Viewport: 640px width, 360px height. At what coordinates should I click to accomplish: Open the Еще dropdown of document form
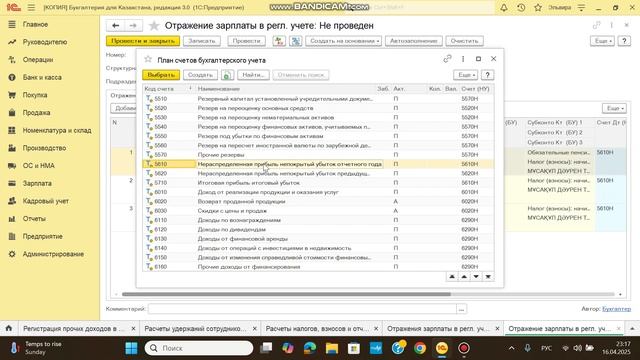click(602, 41)
